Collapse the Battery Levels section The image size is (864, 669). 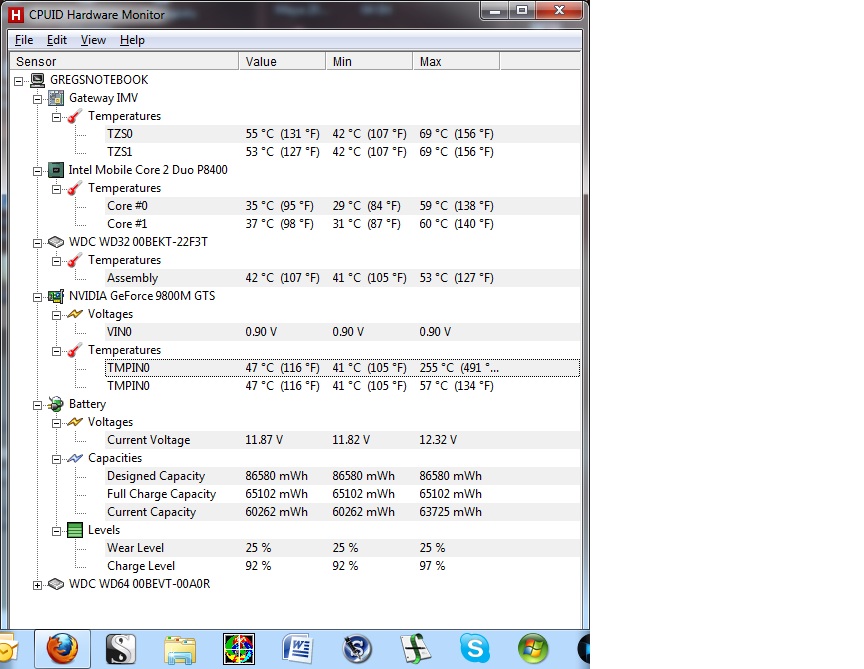(x=56, y=531)
